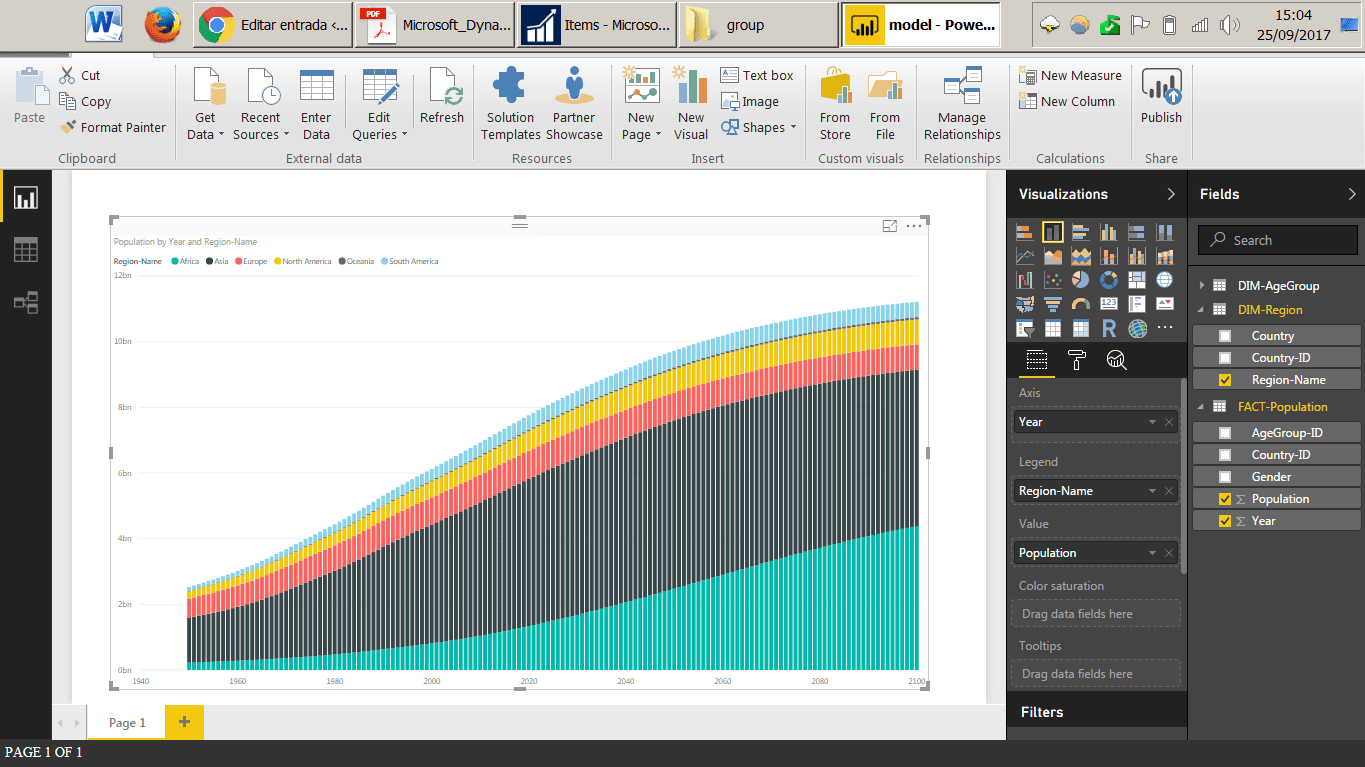Click Focus mode icon on chart
Image resolution: width=1365 pixels, height=767 pixels.
890,226
